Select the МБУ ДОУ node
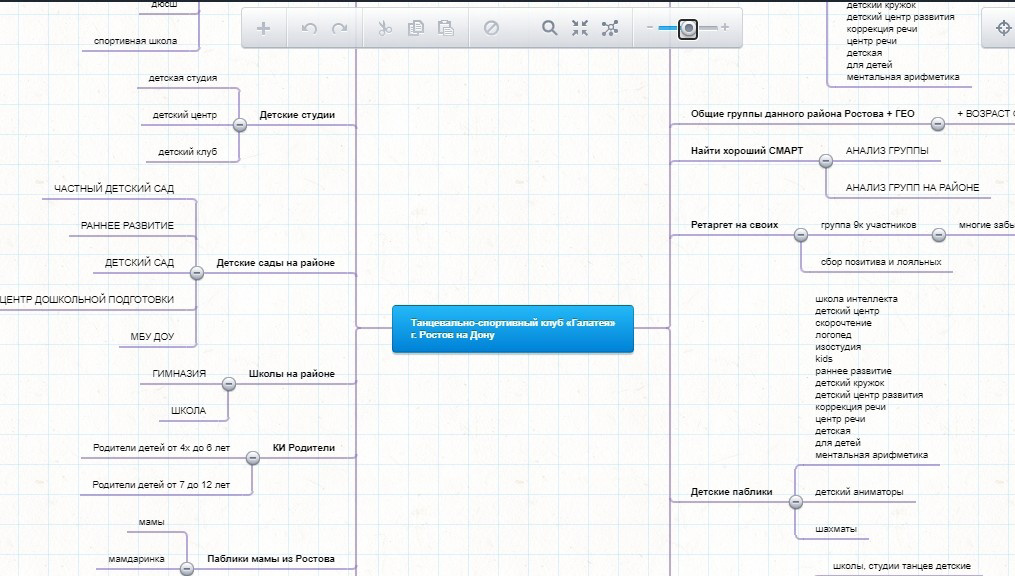 (x=152, y=336)
